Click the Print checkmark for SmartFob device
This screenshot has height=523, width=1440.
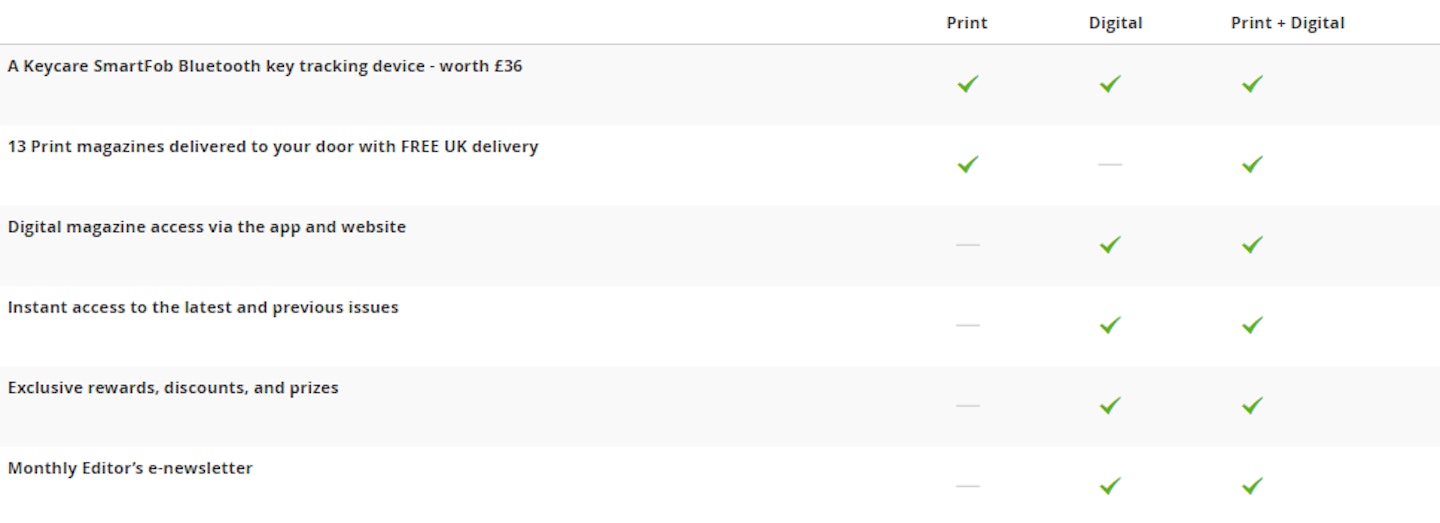pyautogui.click(x=967, y=84)
